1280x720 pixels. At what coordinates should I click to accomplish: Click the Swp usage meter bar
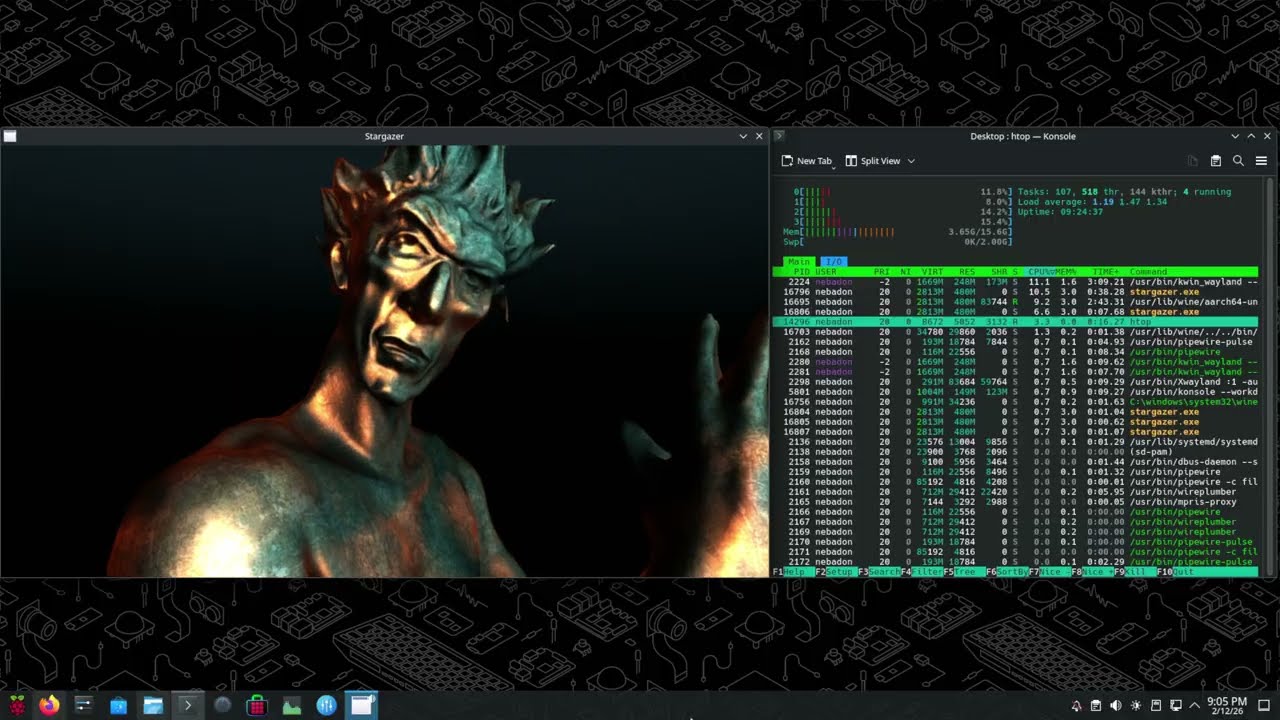tap(898, 242)
